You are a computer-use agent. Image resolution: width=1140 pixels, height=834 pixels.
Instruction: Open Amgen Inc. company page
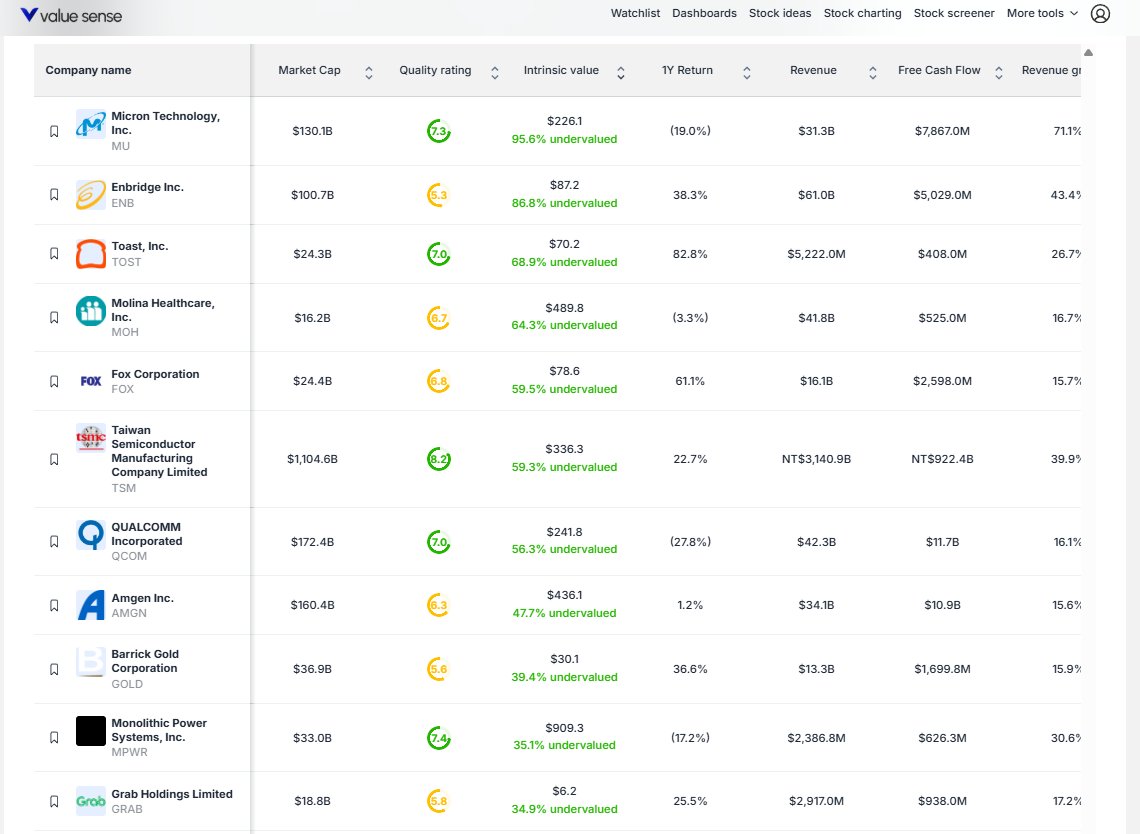click(x=142, y=598)
